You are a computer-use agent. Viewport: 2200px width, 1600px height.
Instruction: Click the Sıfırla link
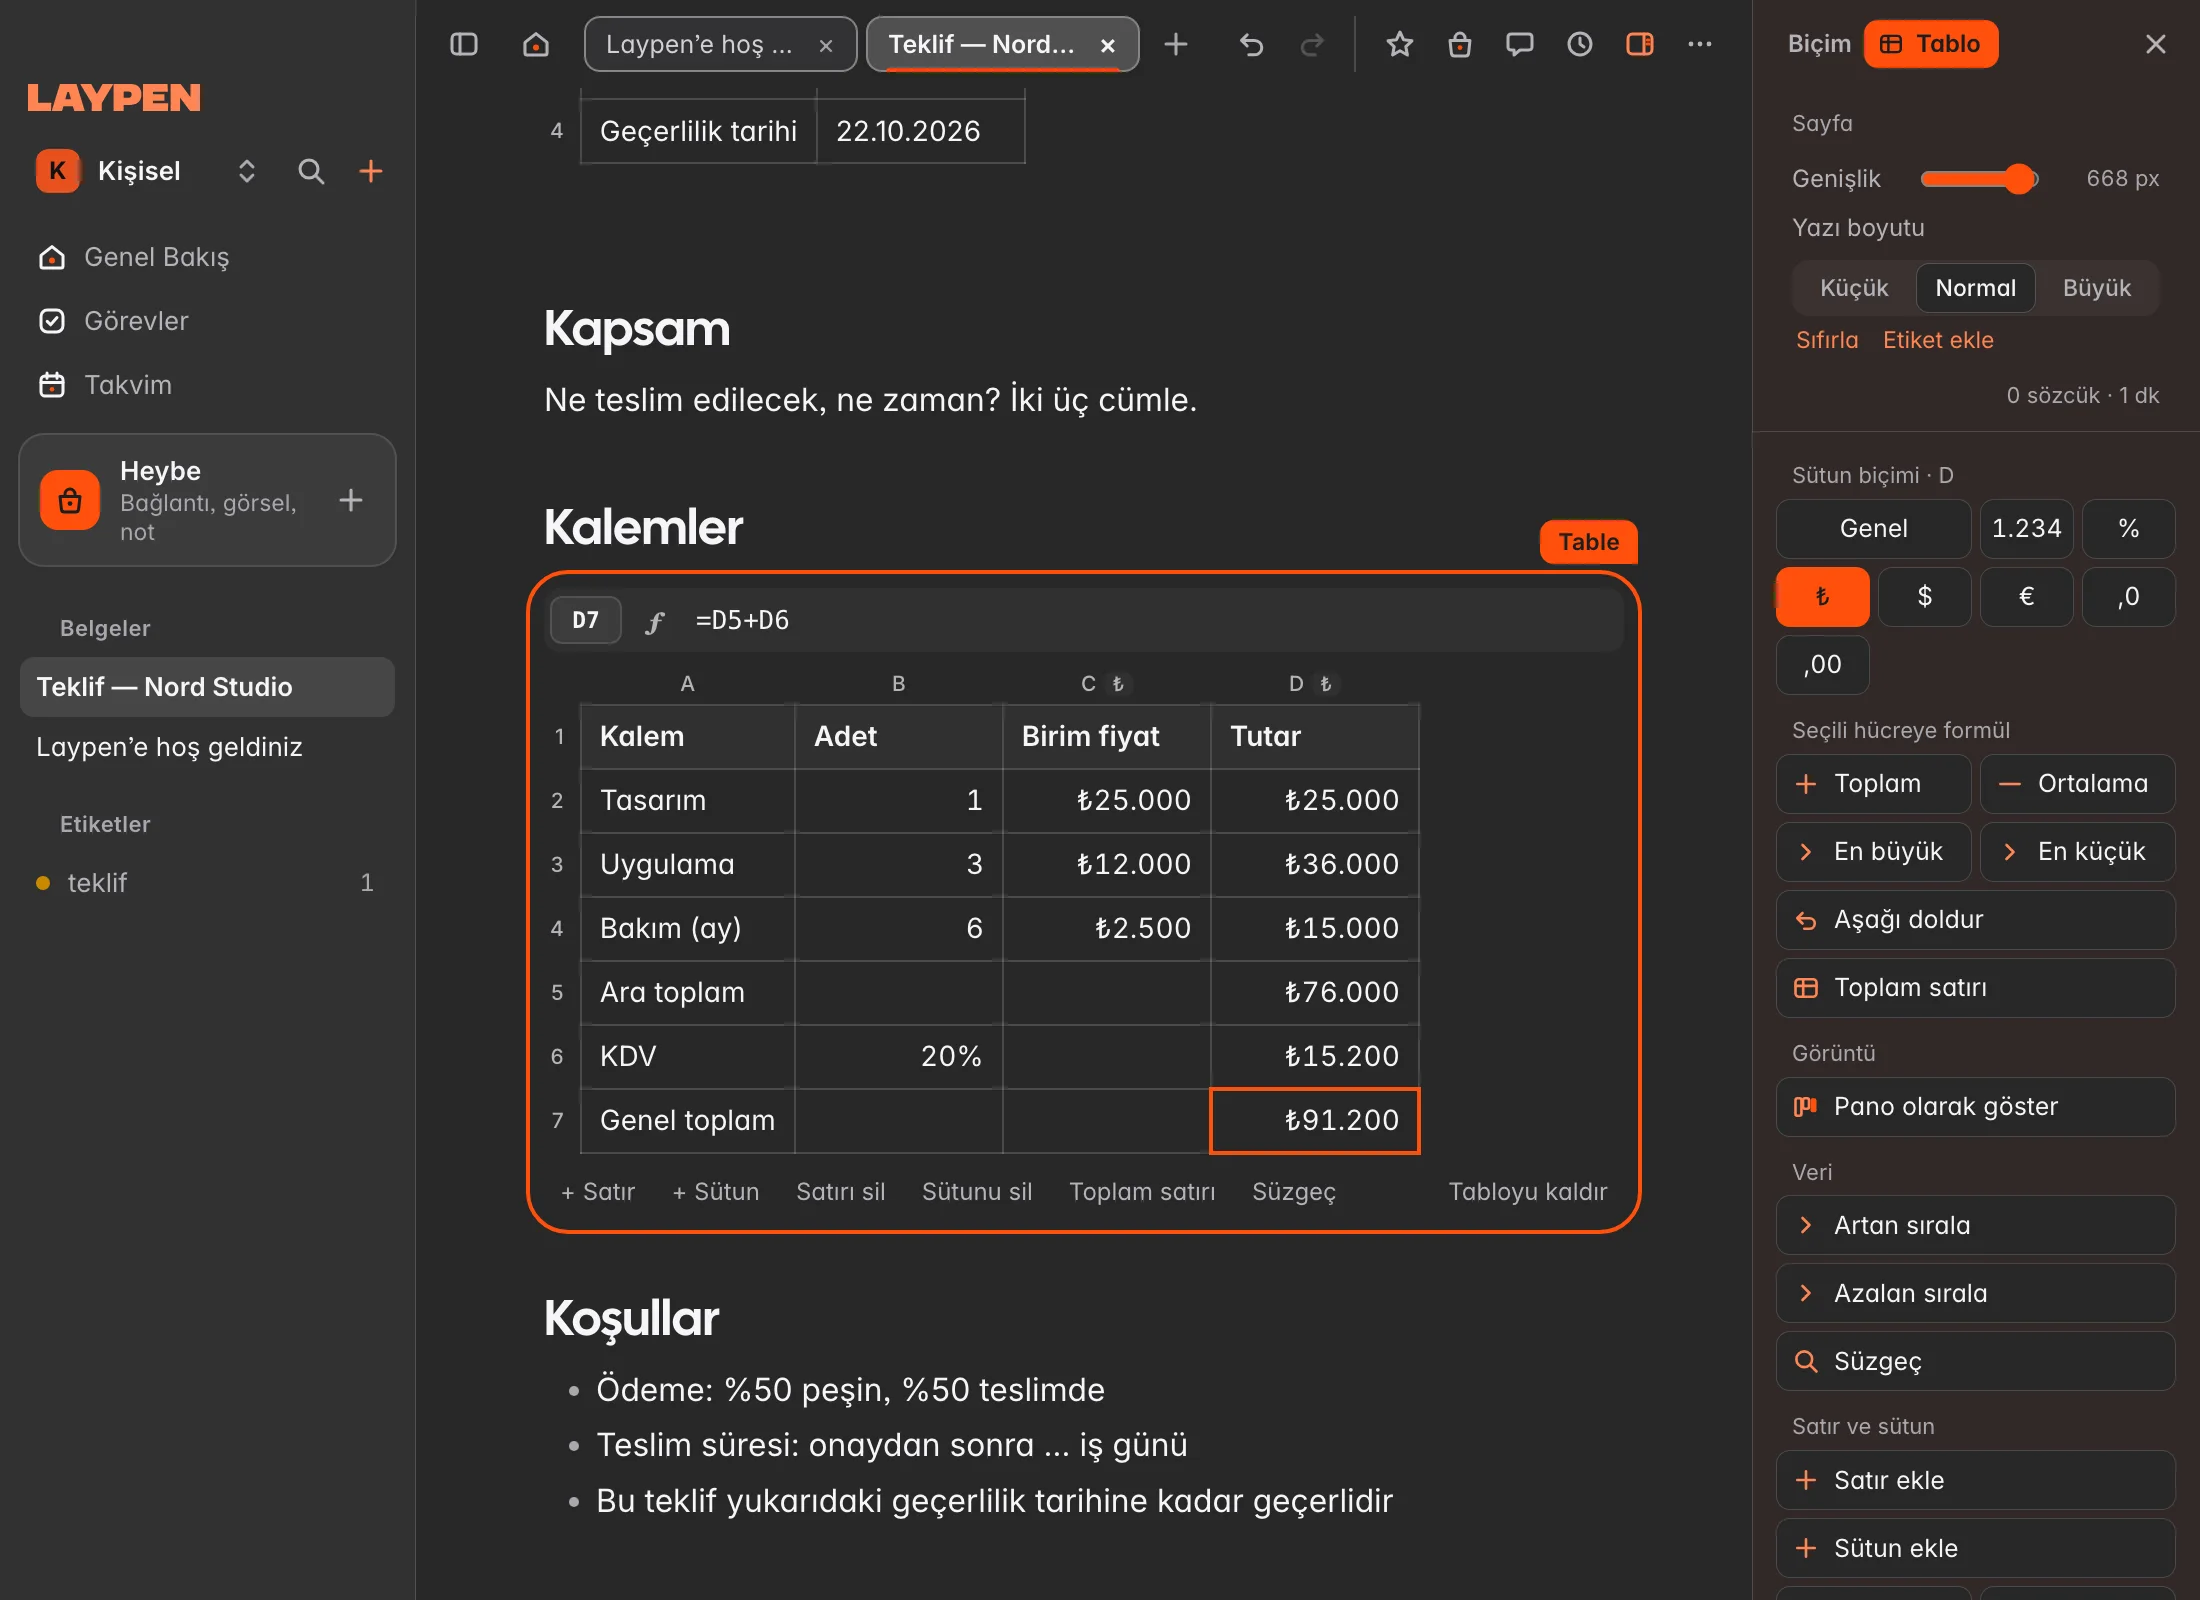(1827, 340)
